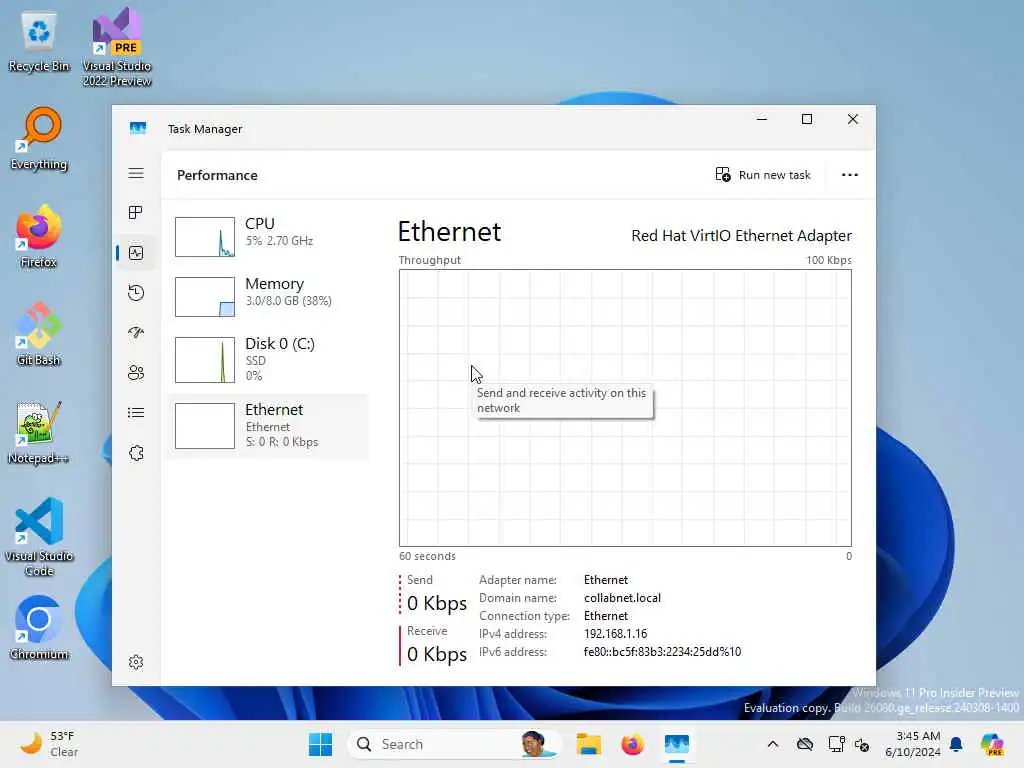Select the Disk 0 (C:) performance item
This screenshot has width=1024, height=768.
click(268, 359)
